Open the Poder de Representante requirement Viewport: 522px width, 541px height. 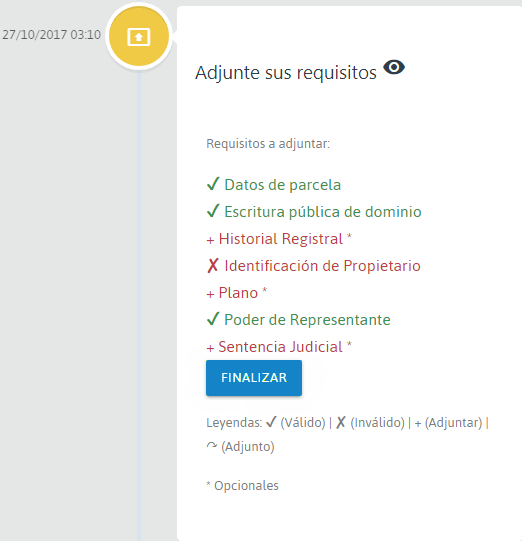click(307, 320)
